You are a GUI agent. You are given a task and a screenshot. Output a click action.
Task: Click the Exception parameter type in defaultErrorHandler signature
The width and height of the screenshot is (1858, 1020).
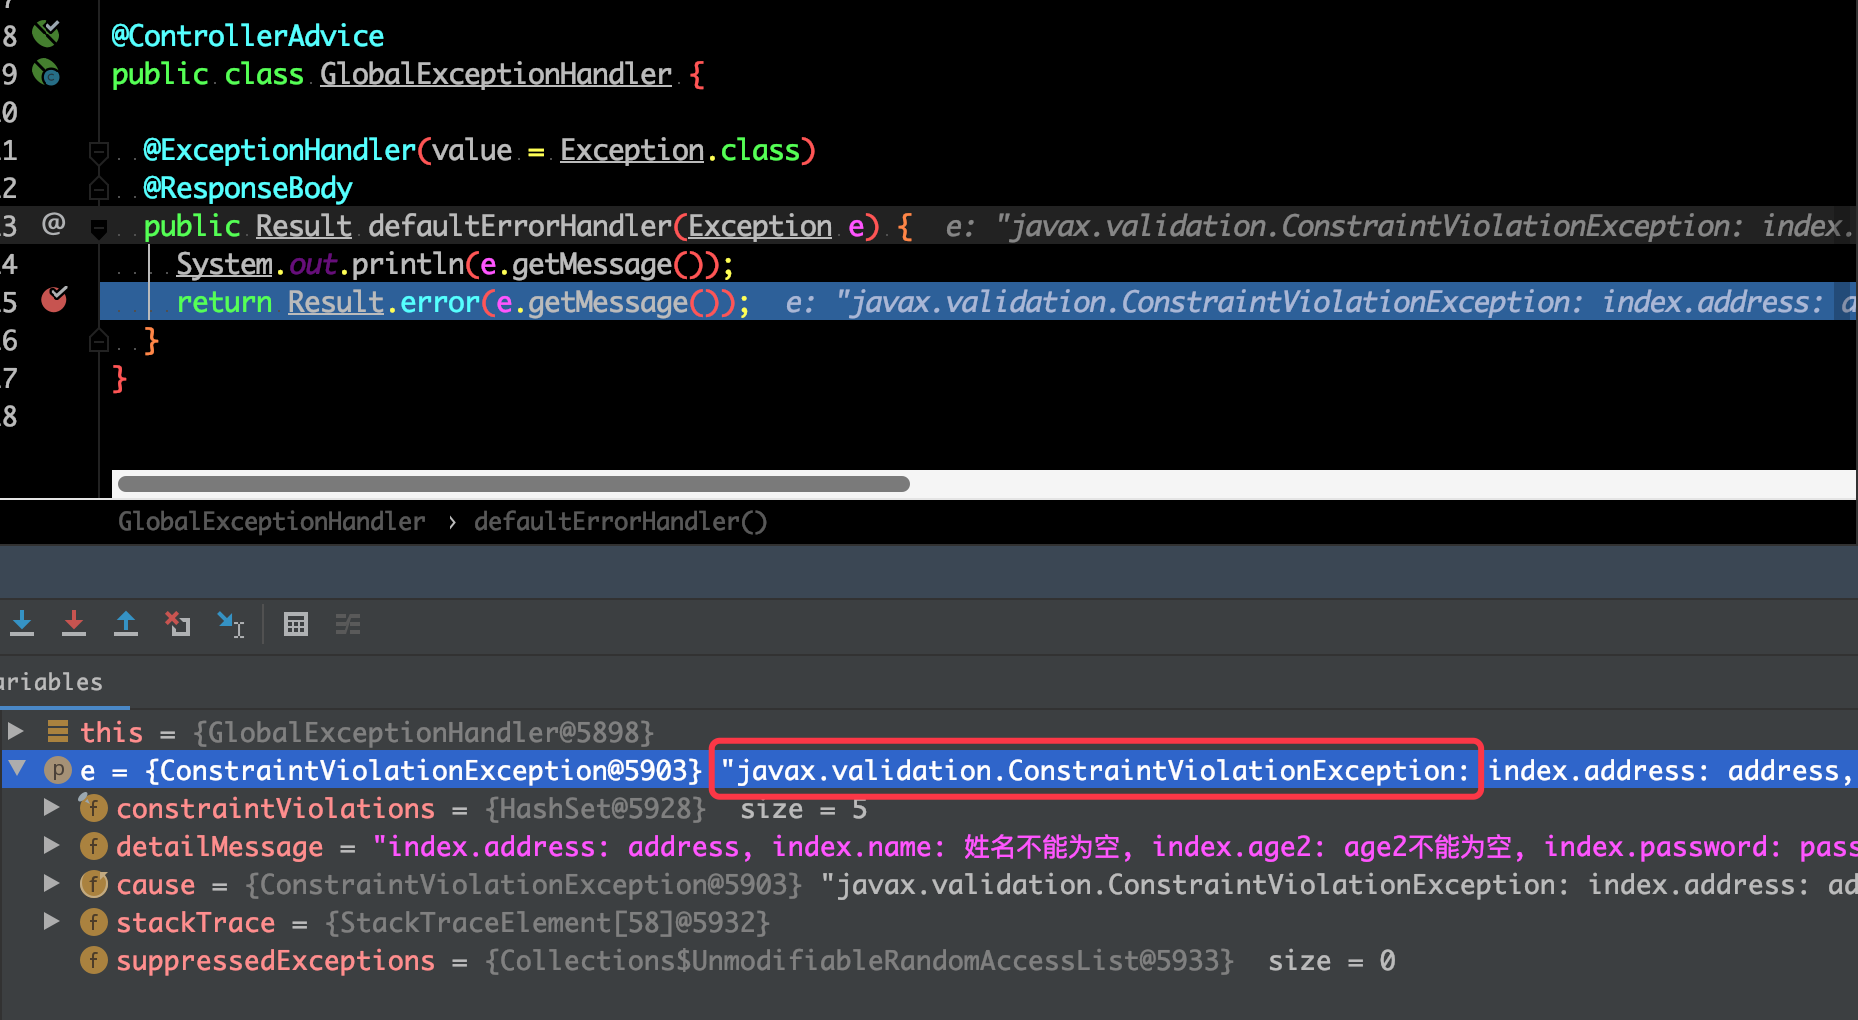[760, 226]
